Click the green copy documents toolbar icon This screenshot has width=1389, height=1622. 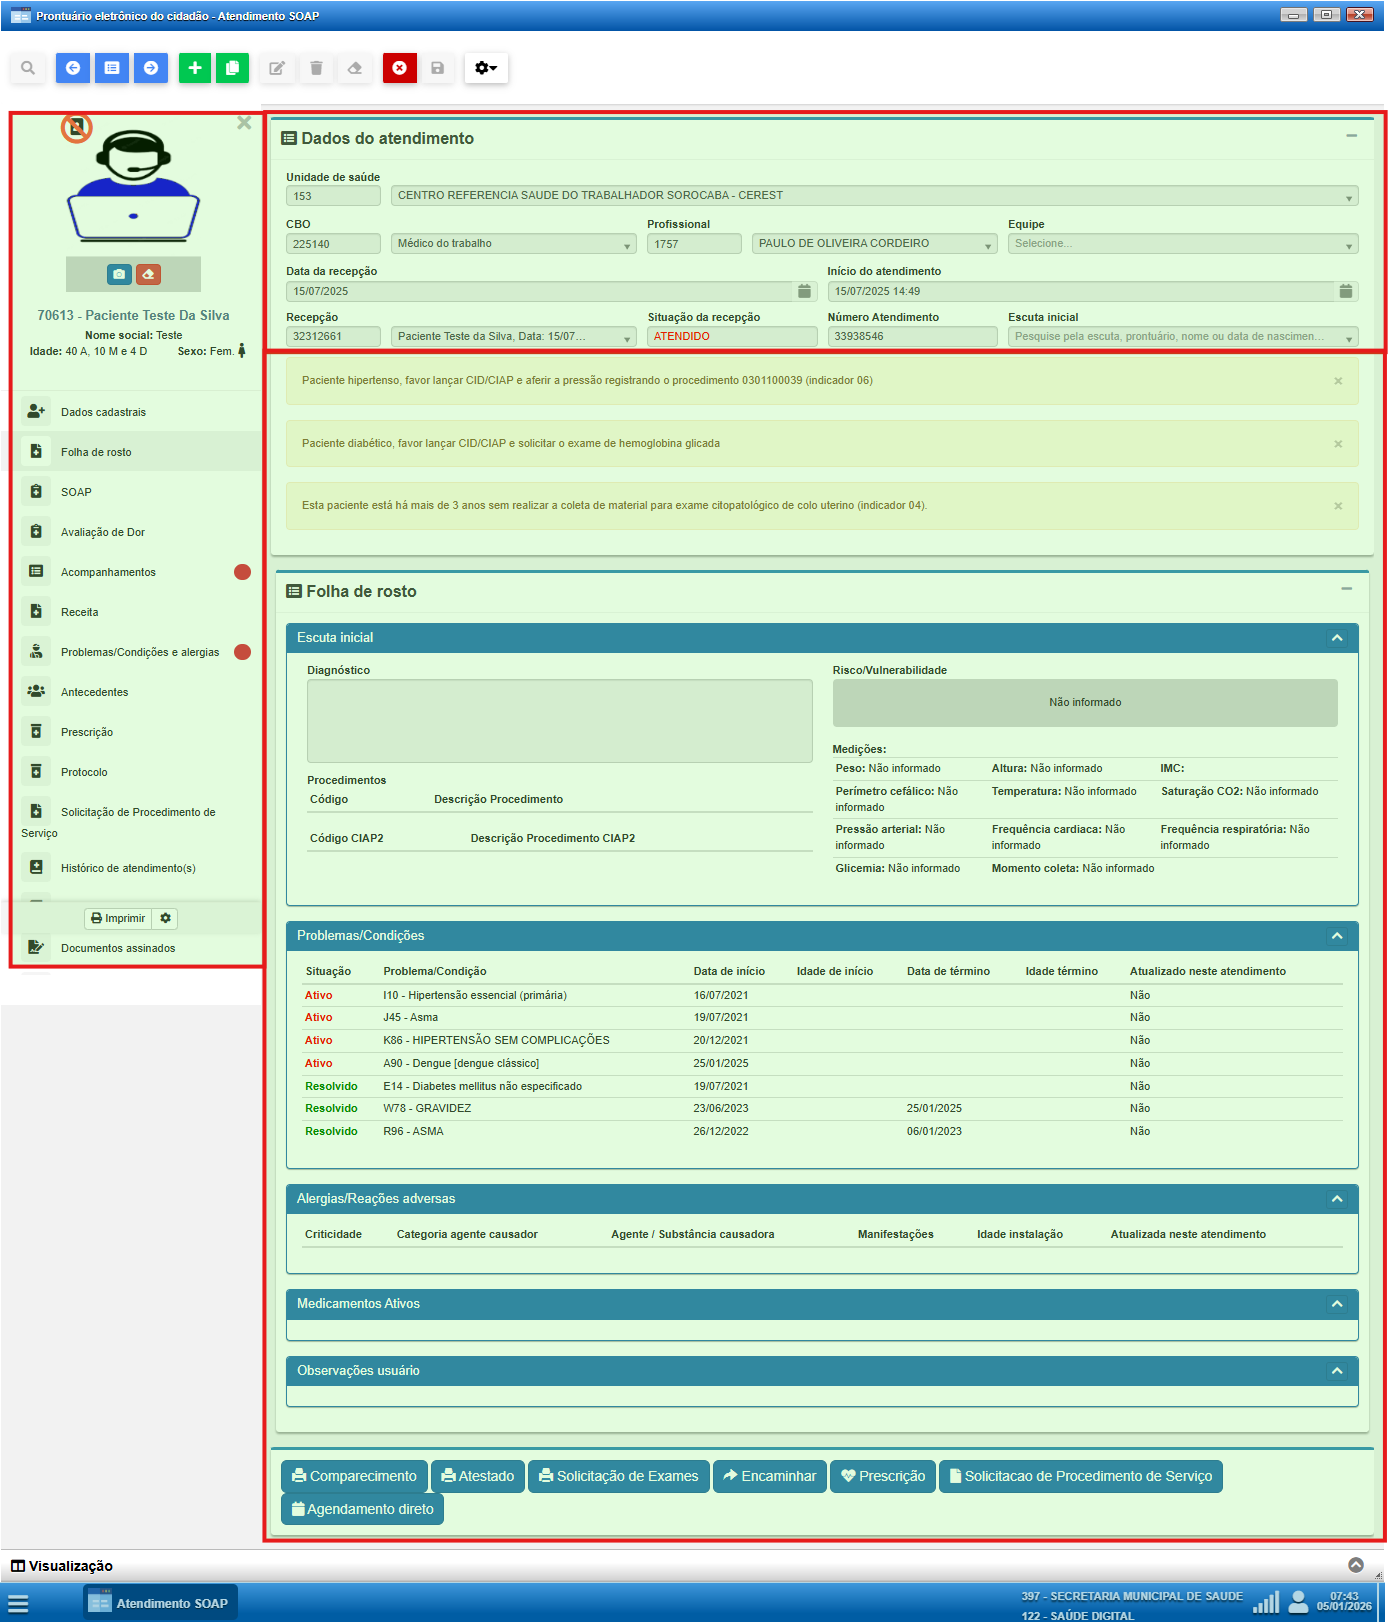[x=232, y=68]
